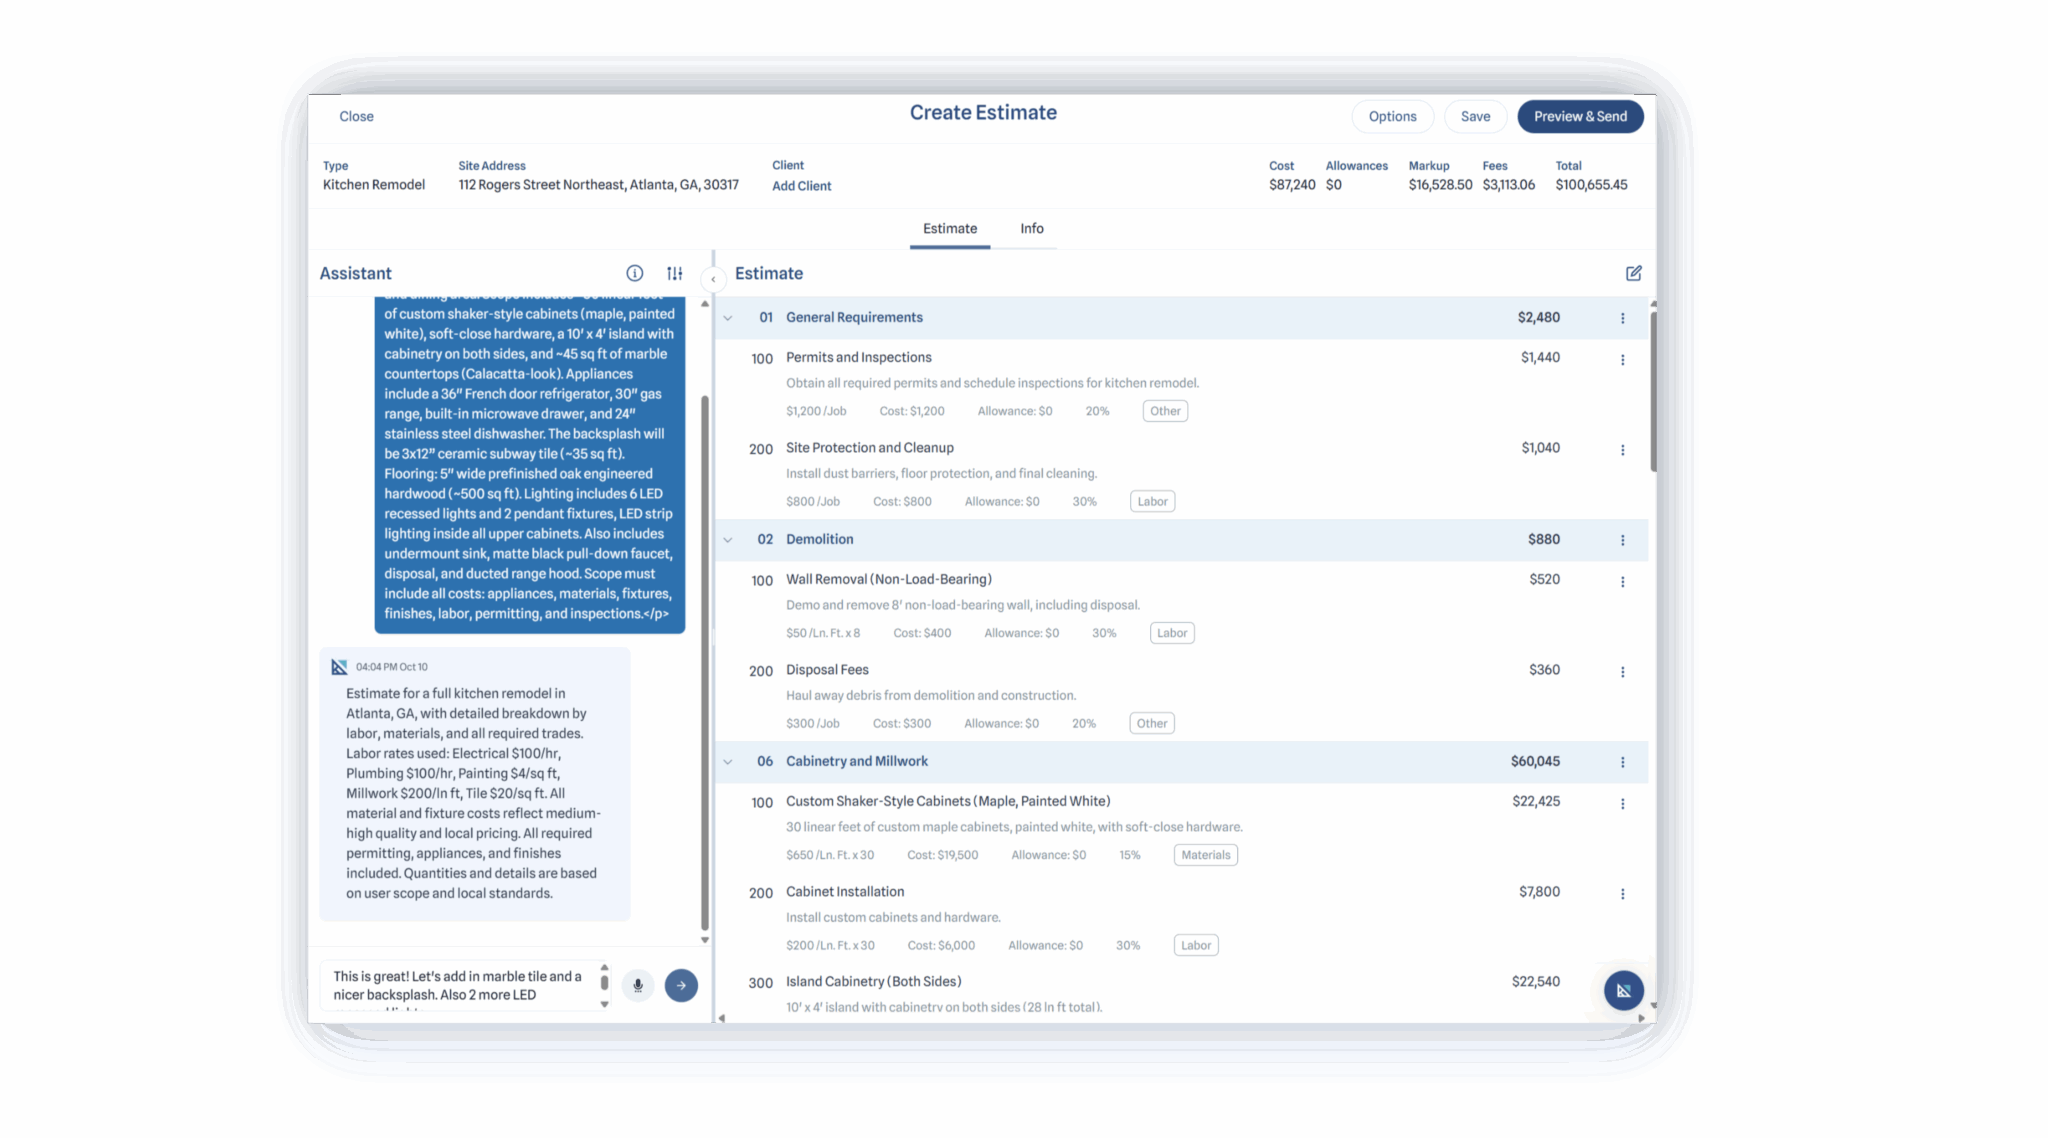The image size is (2048, 1138).
Task: Click into the assistant message input field
Action: [x=460, y=985]
